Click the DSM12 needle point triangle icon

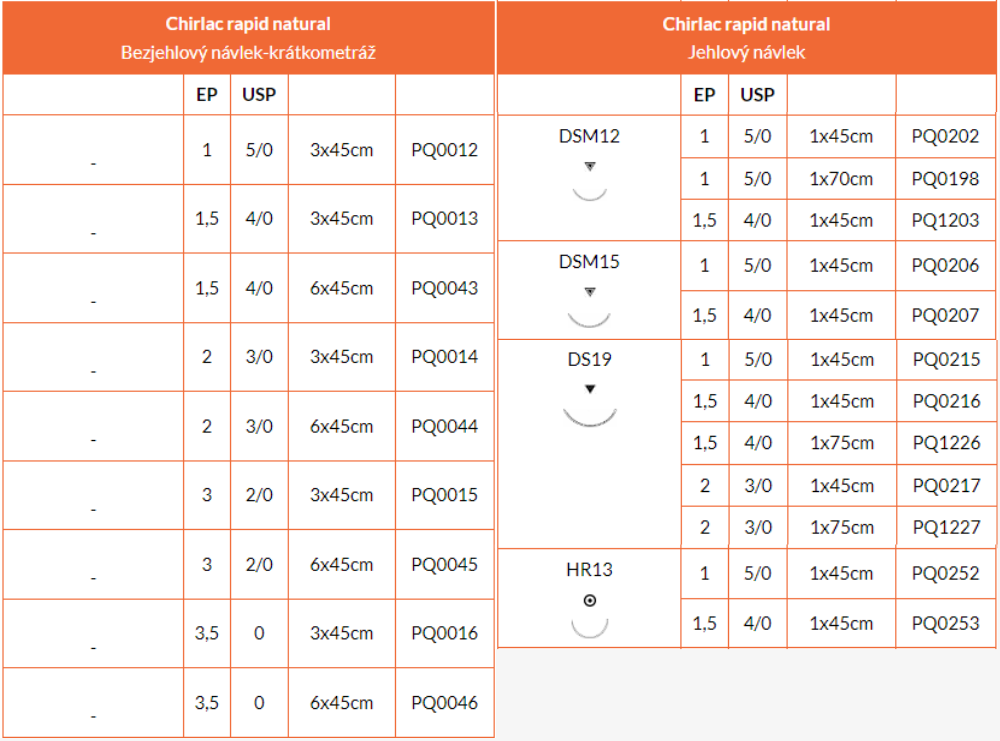click(590, 166)
